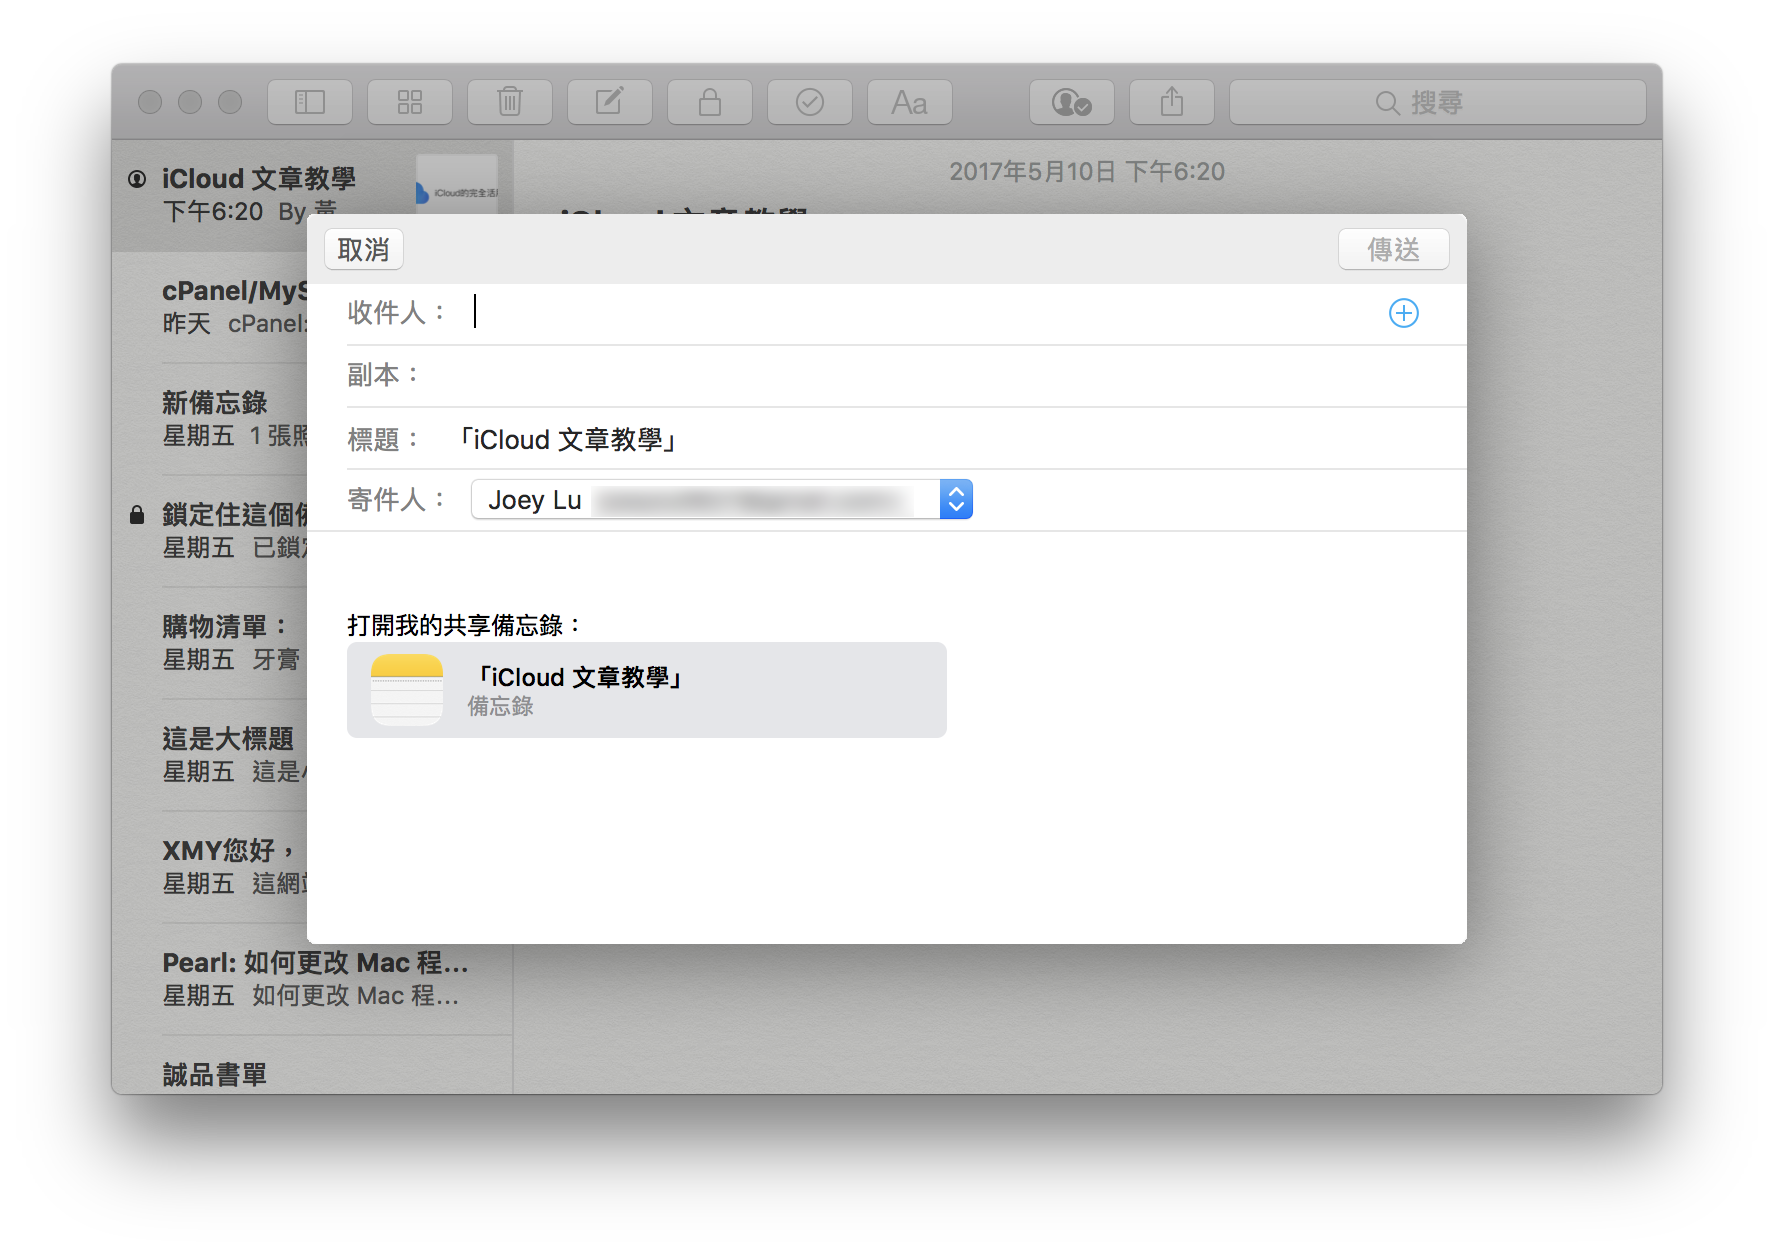Cancel the message with 取消 button
1774x1254 pixels.
tap(364, 249)
